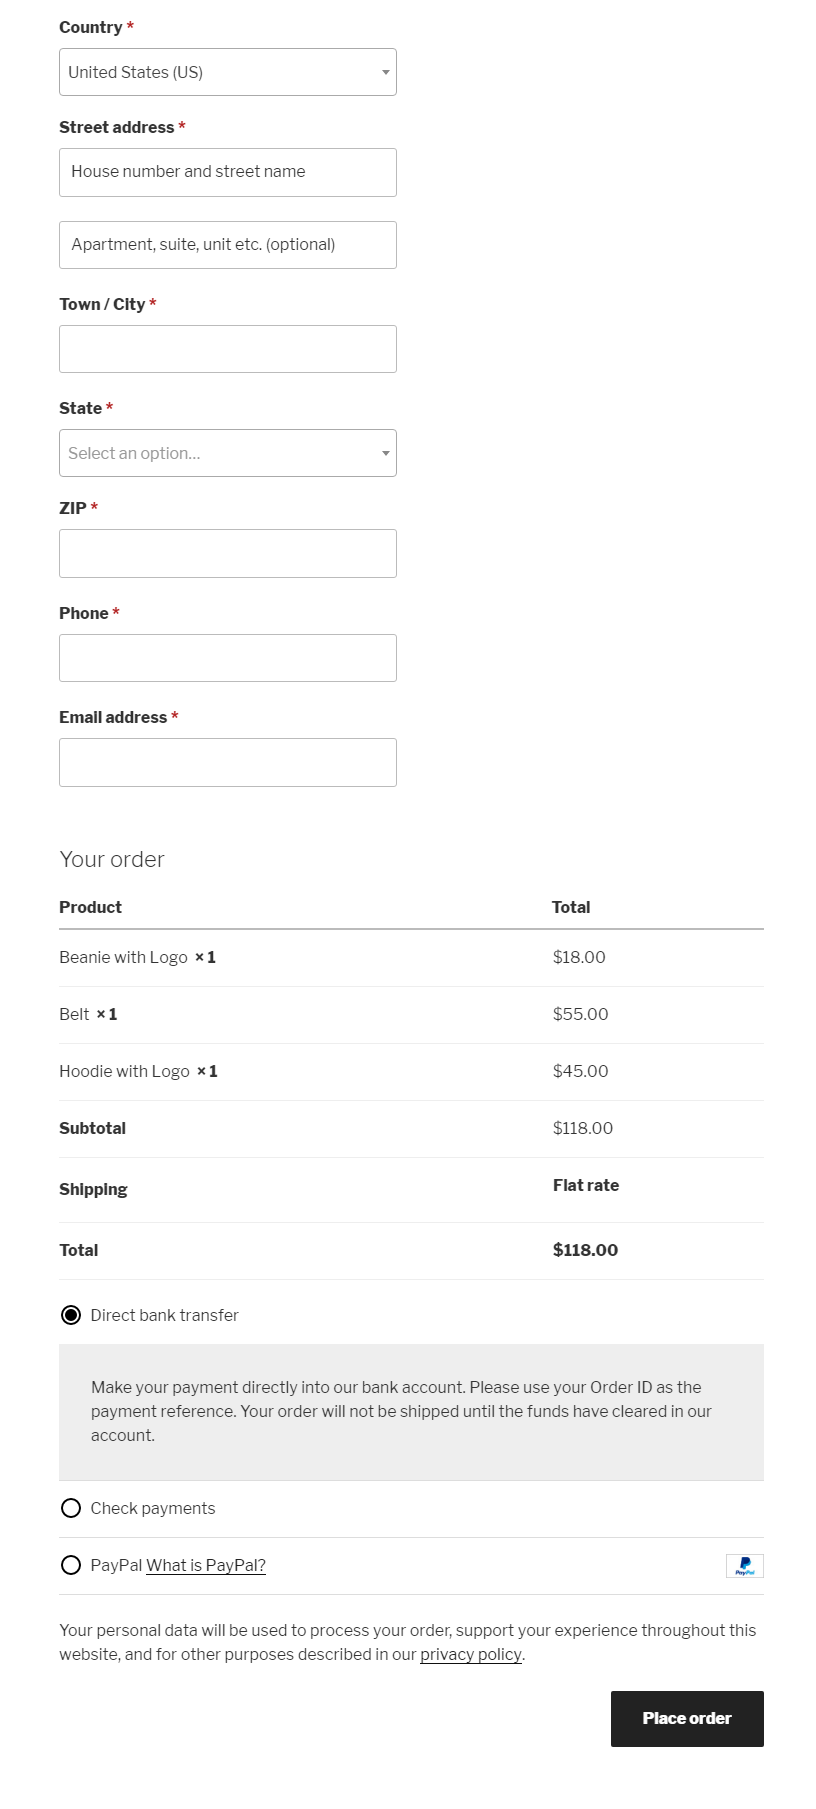Click the Direct bank transfer label
The image size is (816, 1809).
pyautogui.click(x=164, y=1315)
